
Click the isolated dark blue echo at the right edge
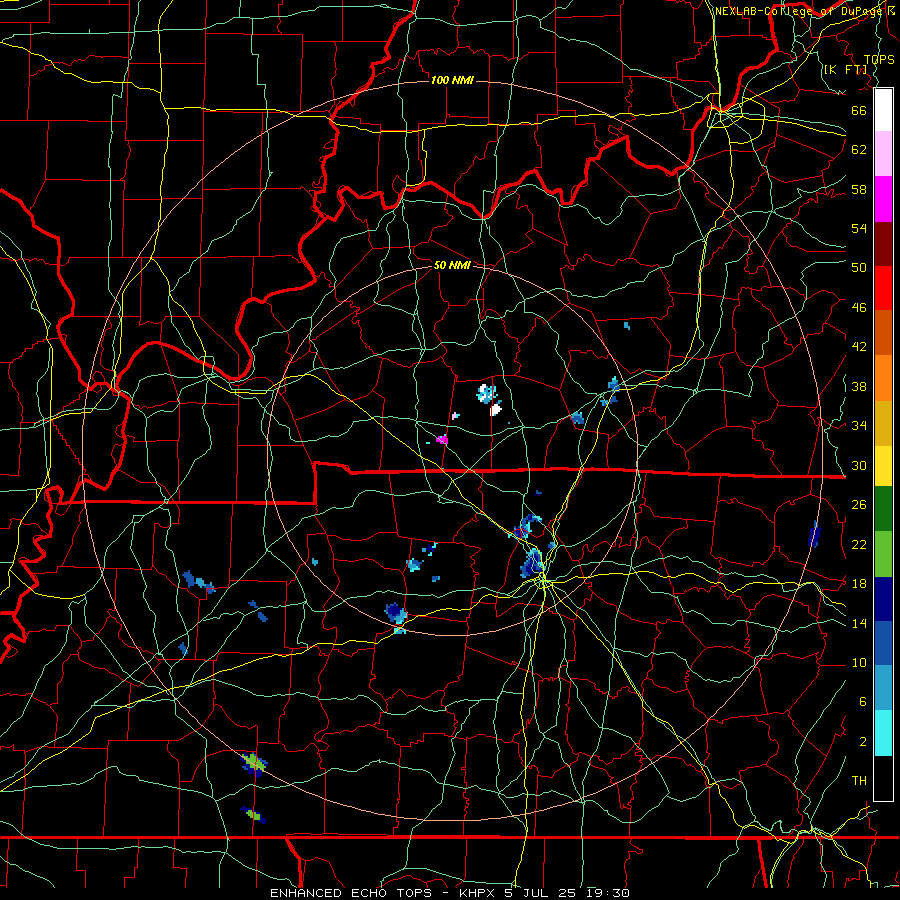pyautogui.click(x=814, y=534)
